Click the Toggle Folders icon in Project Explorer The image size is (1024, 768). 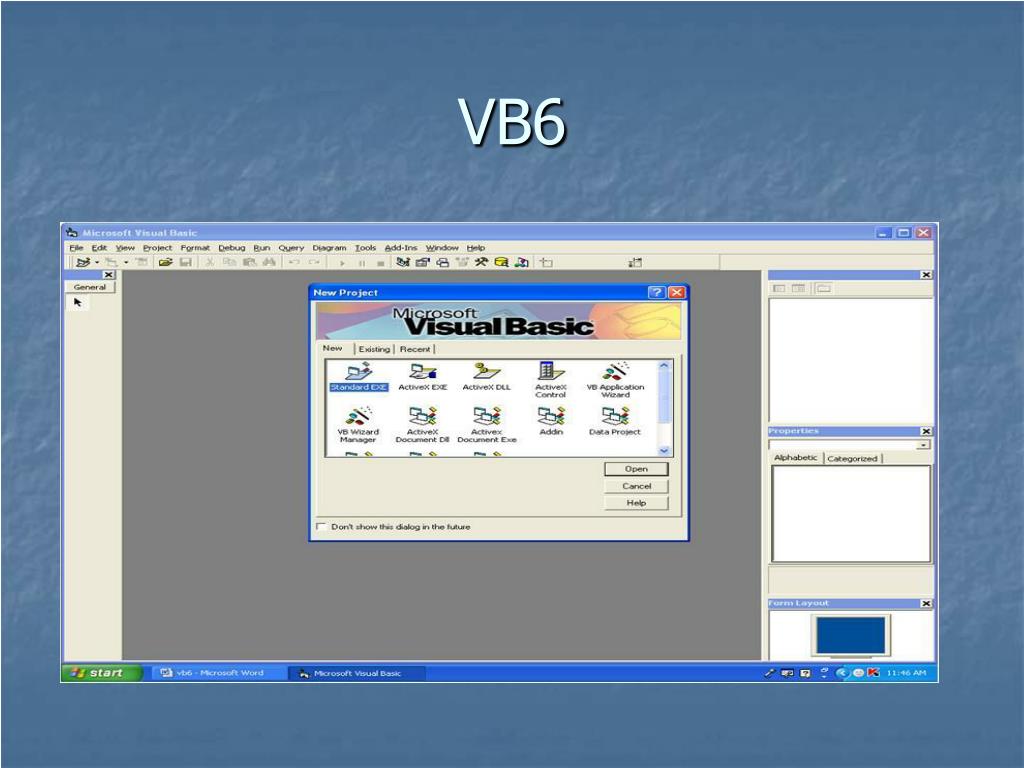pos(824,288)
